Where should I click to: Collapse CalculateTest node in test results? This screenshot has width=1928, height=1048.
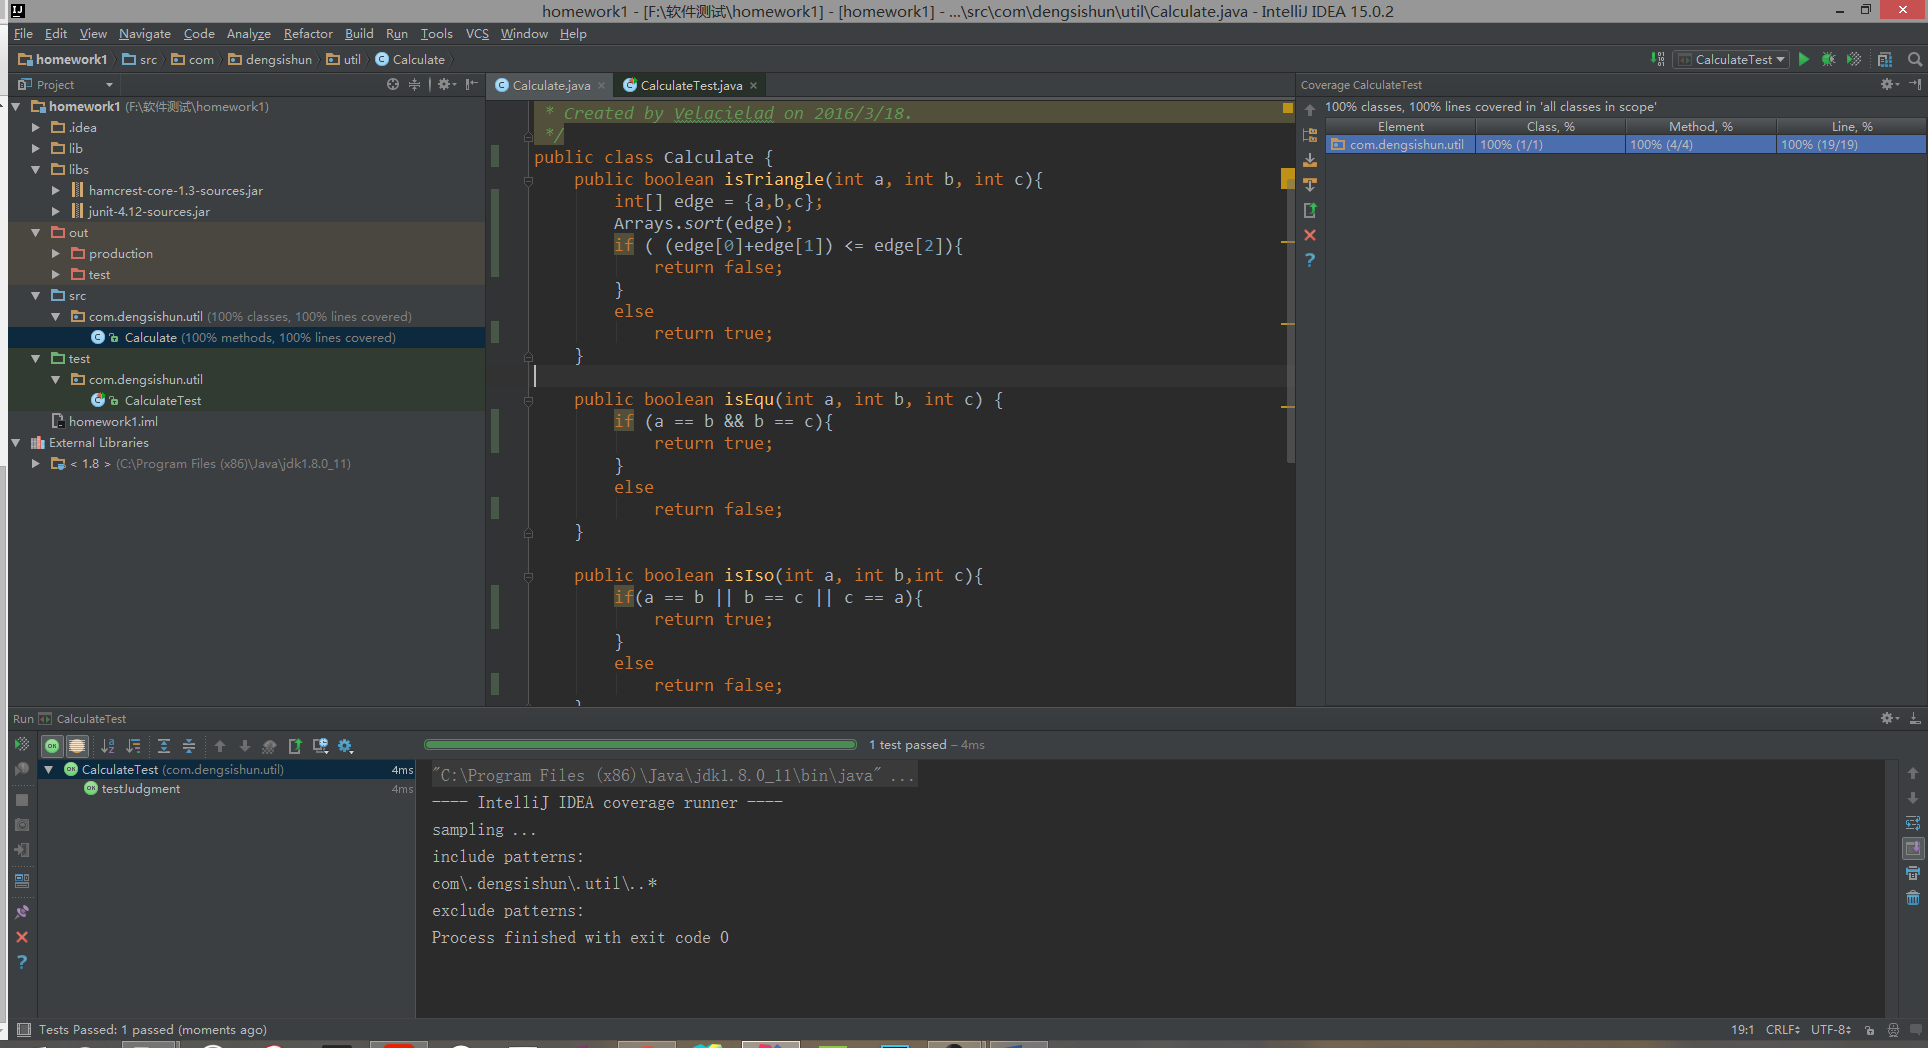[x=48, y=770]
